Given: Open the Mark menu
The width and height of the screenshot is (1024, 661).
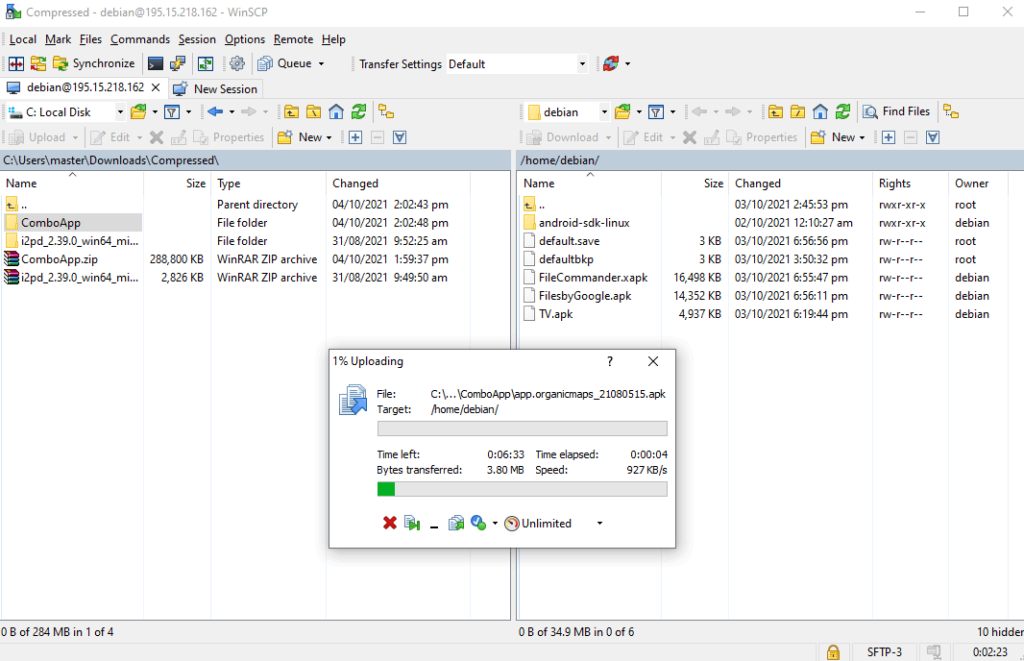Looking at the screenshot, I should tap(58, 39).
